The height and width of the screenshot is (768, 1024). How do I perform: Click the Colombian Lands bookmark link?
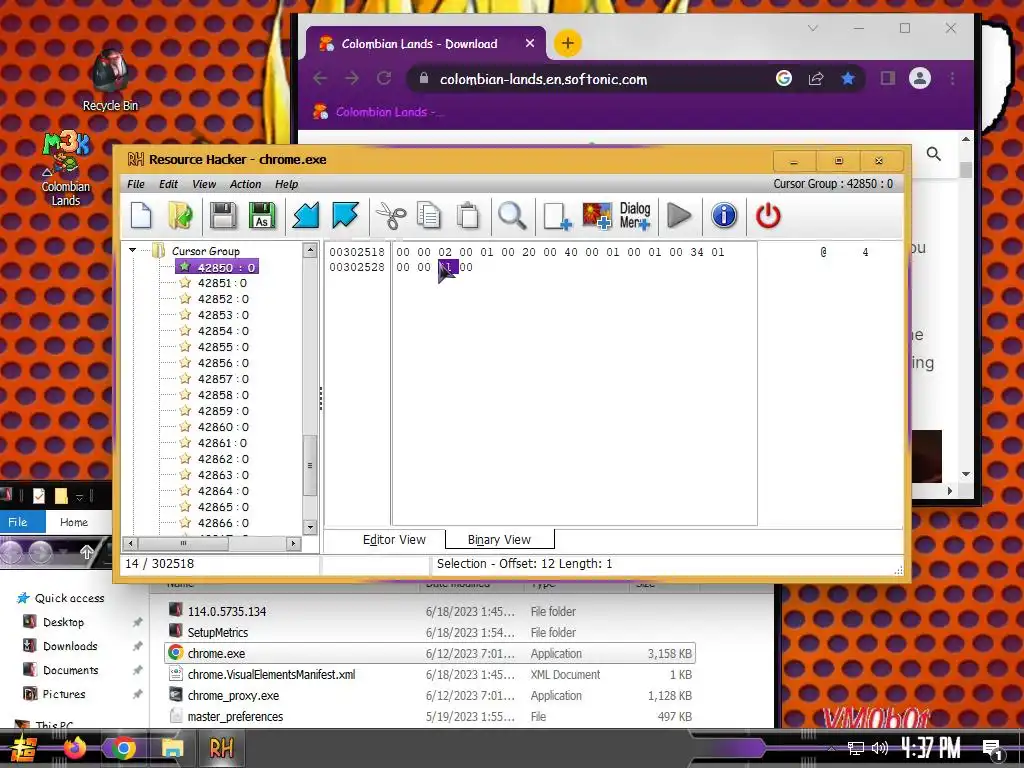click(x=379, y=112)
